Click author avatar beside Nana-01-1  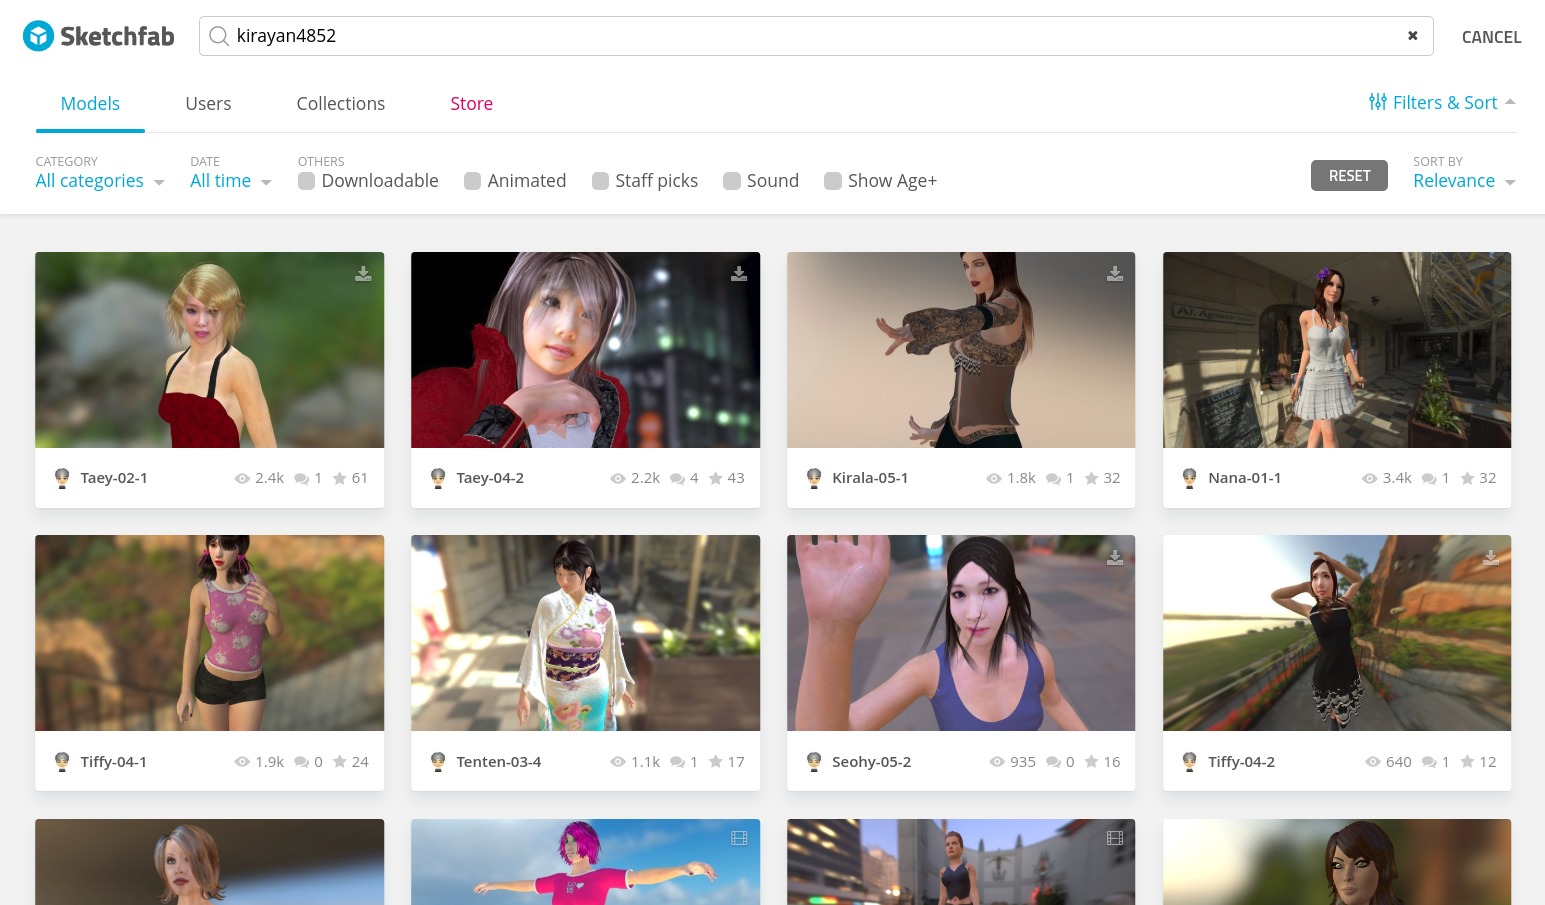pos(1190,478)
